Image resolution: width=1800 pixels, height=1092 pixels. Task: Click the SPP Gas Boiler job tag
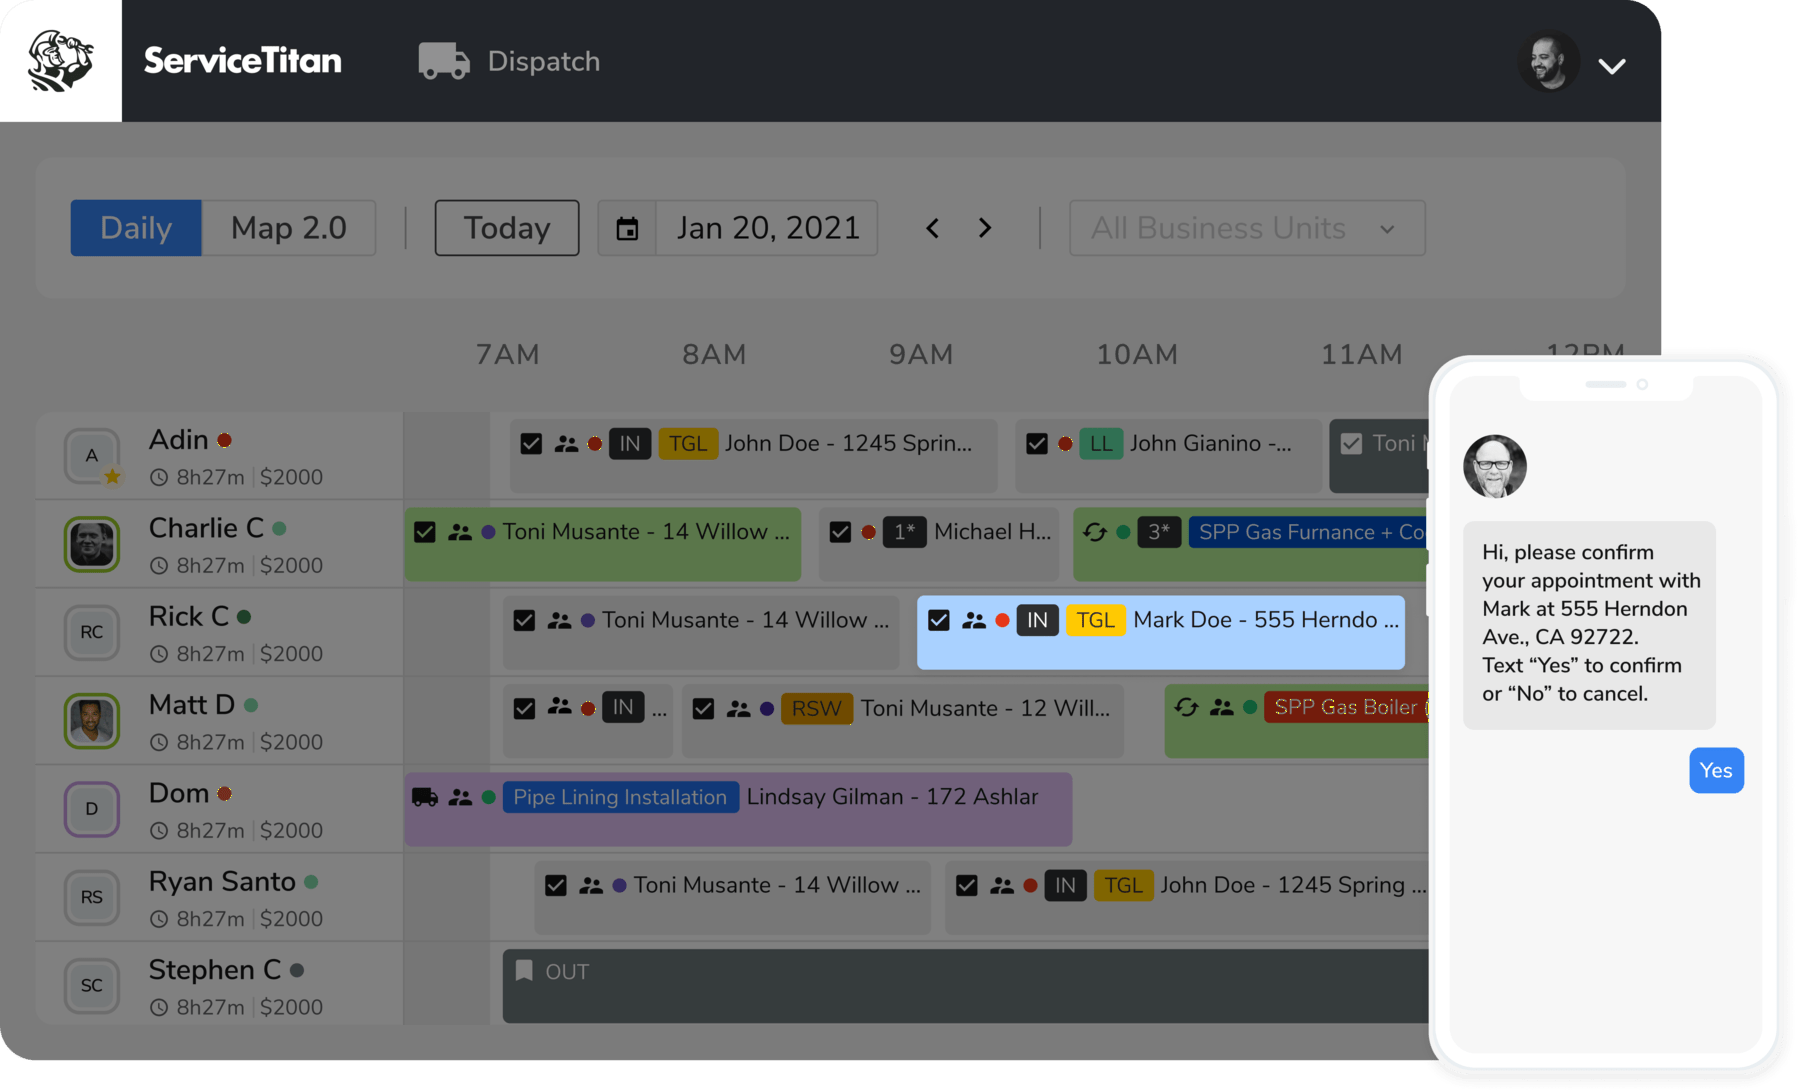point(1346,708)
